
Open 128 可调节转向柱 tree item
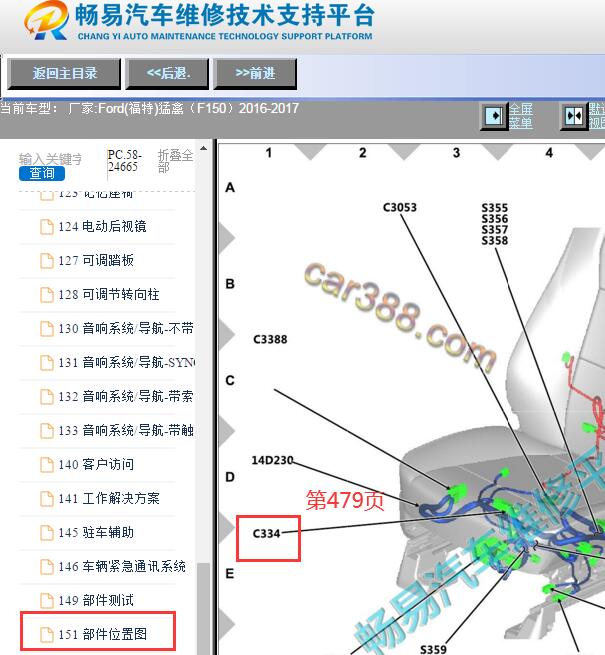(x=109, y=294)
